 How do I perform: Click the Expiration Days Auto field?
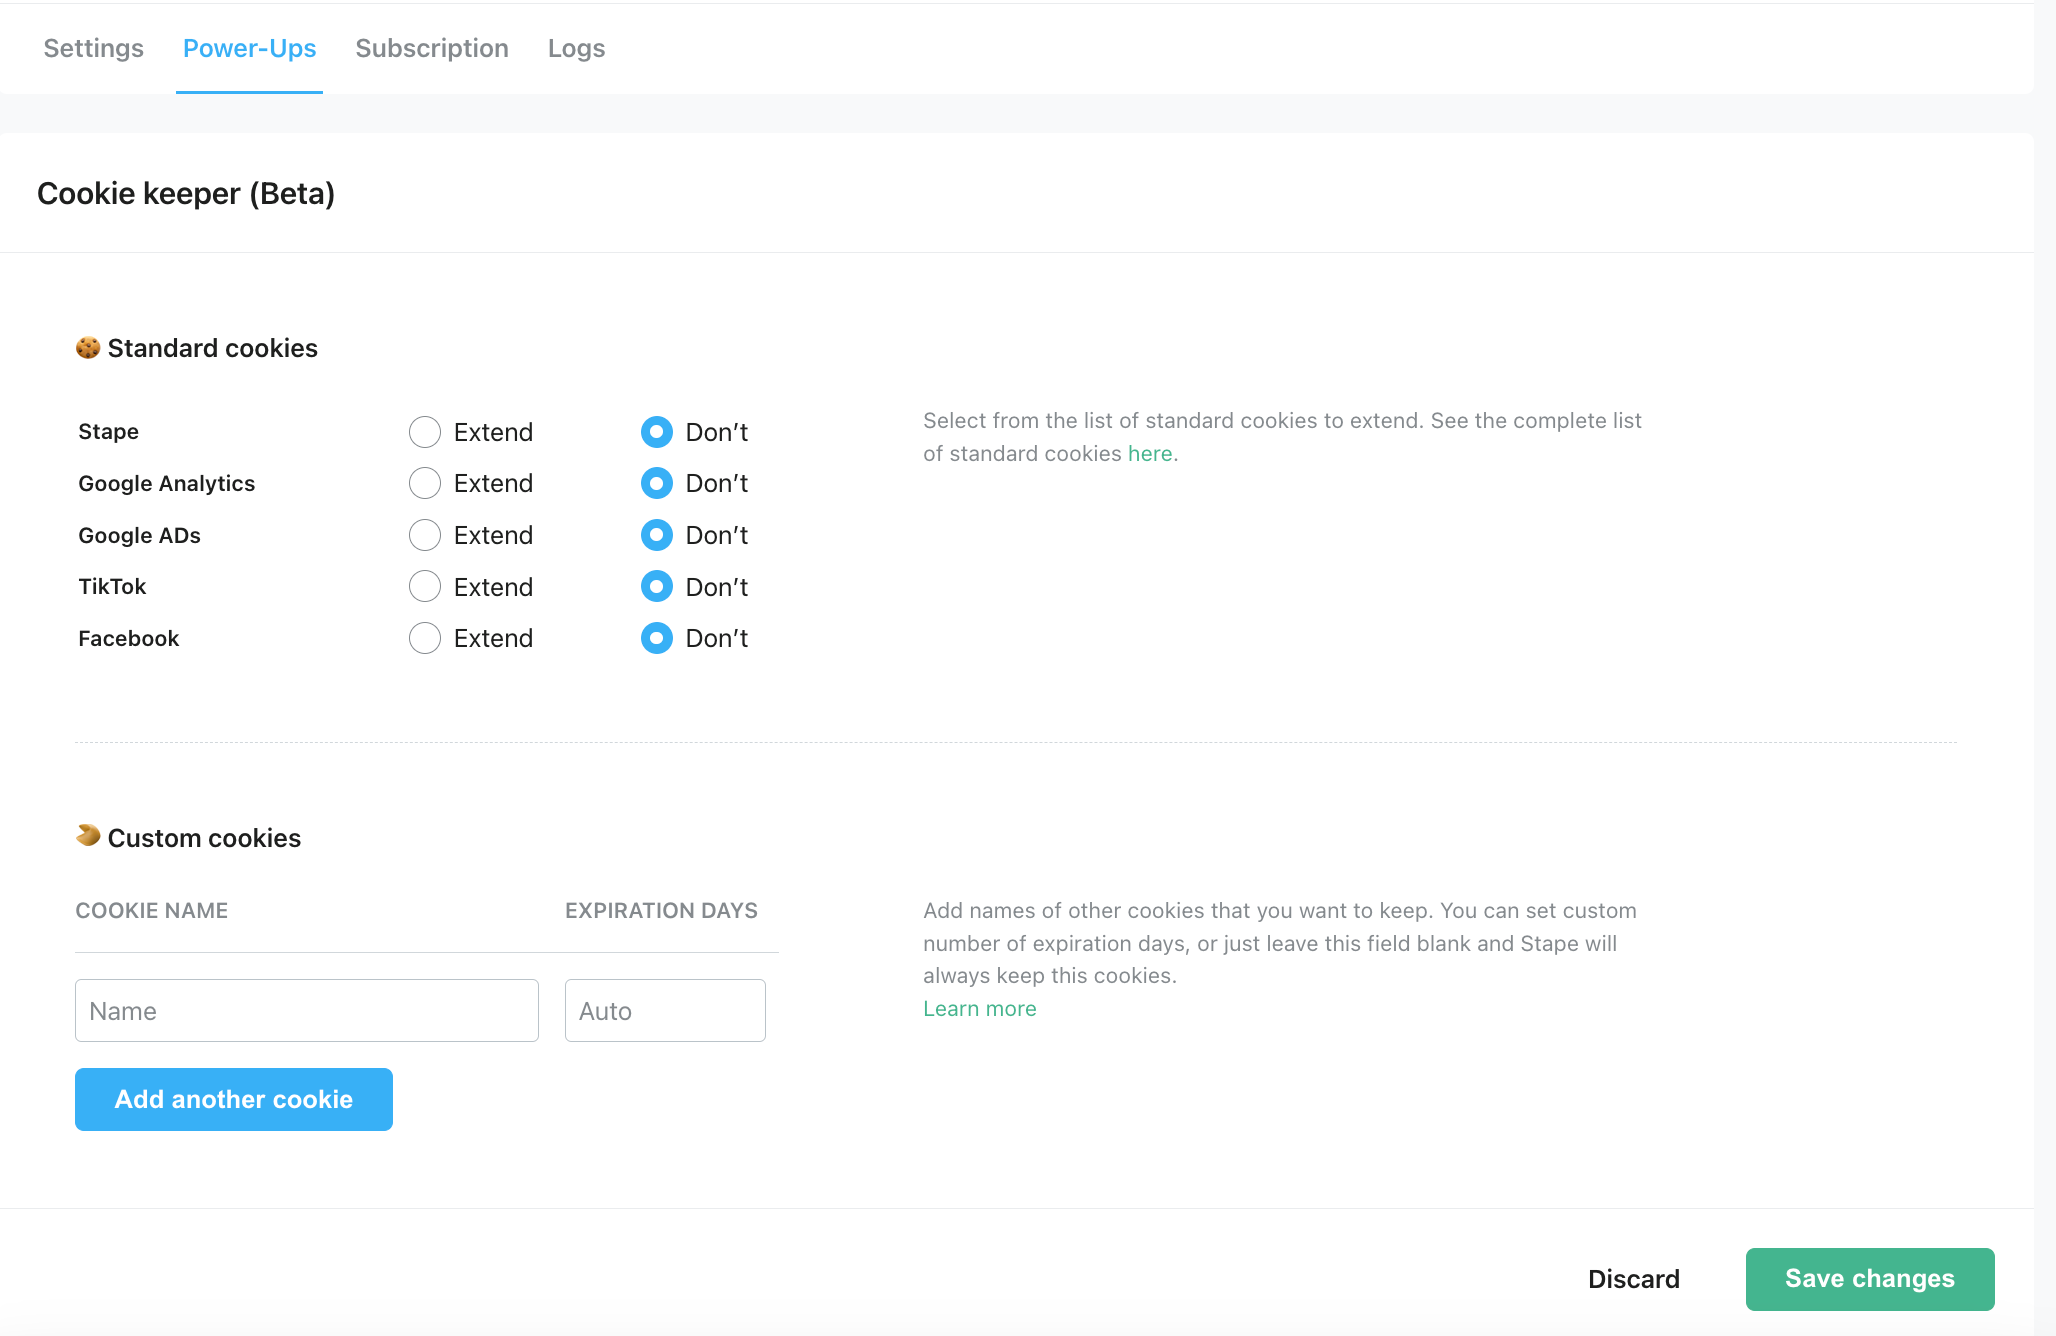[x=667, y=1011]
